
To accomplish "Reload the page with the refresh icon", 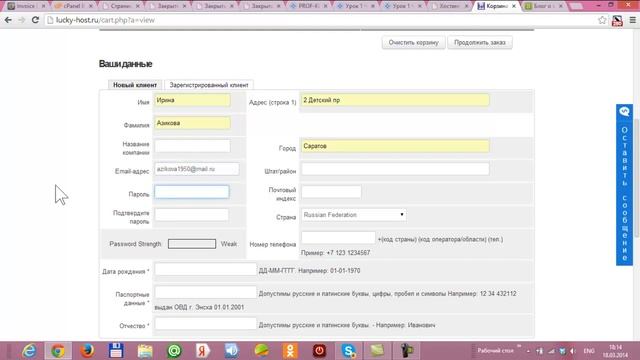I will [x=36, y=20].
